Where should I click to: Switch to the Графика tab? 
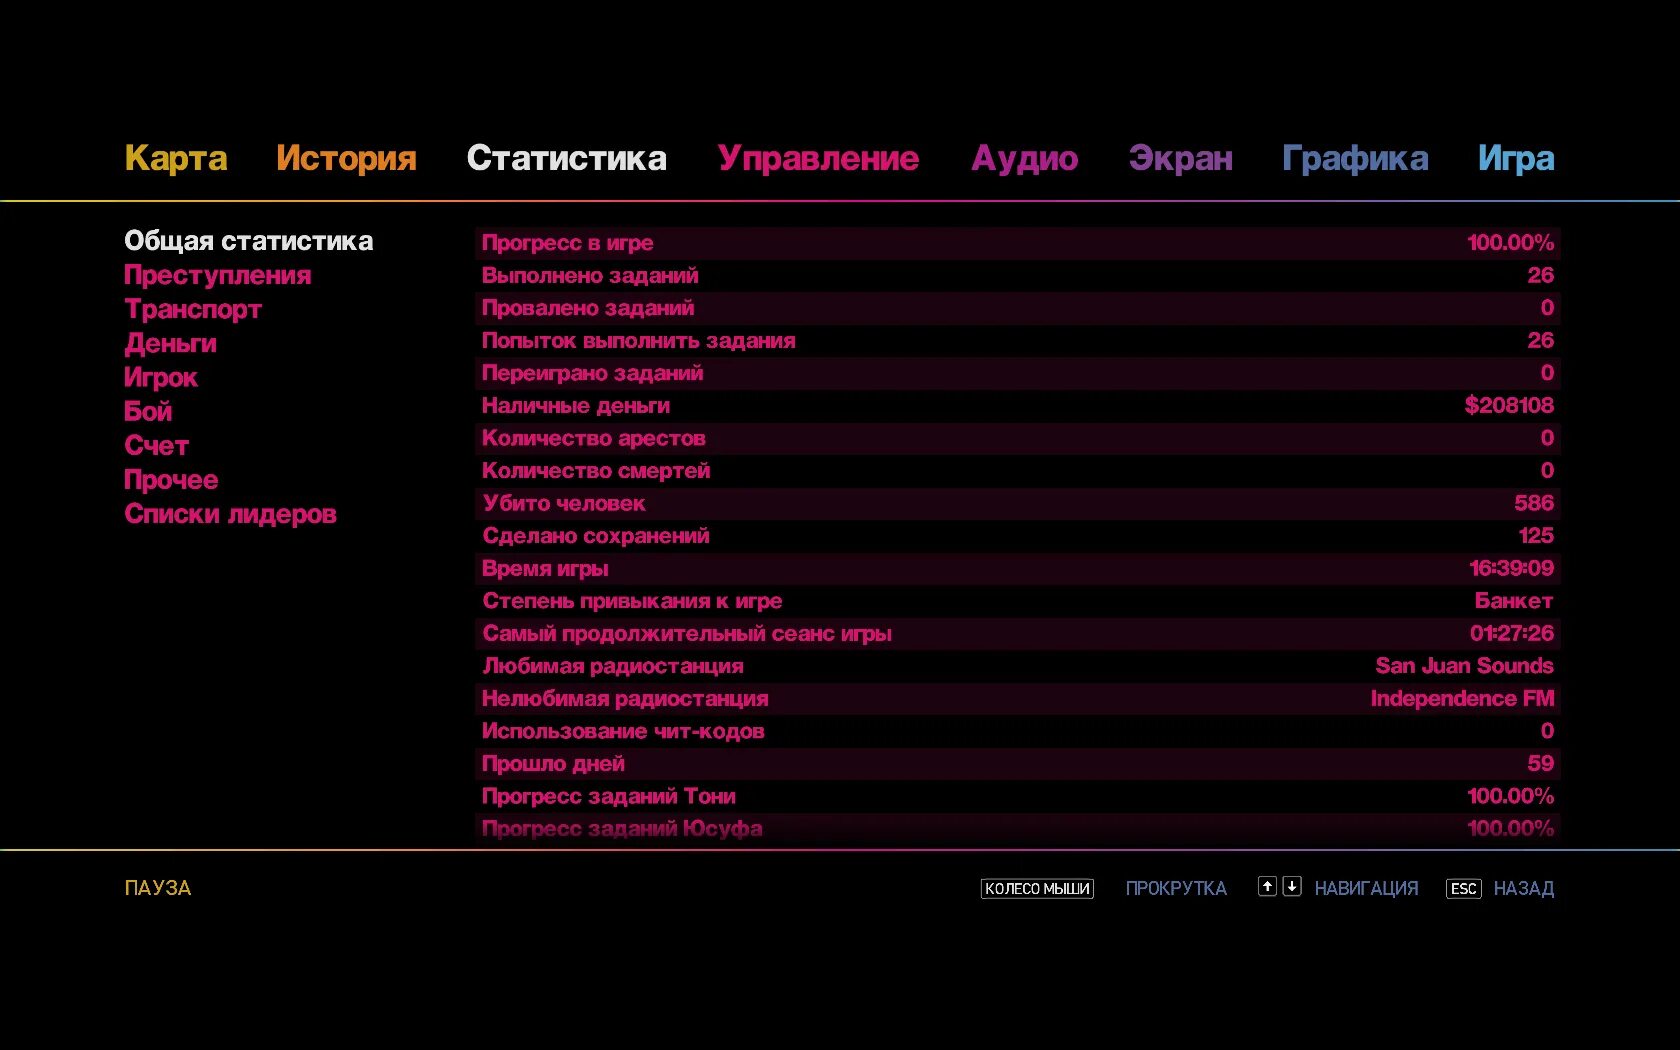[1355, 158]
